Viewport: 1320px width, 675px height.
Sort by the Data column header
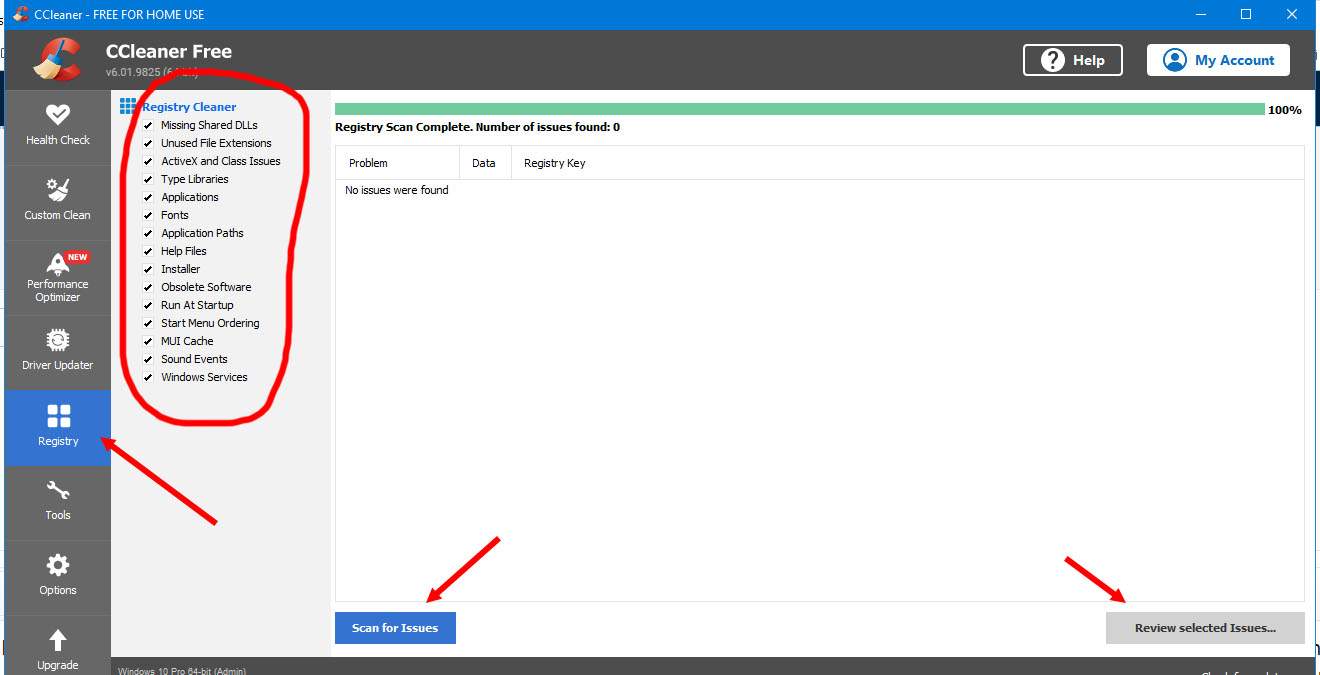(x=485, y=163)
